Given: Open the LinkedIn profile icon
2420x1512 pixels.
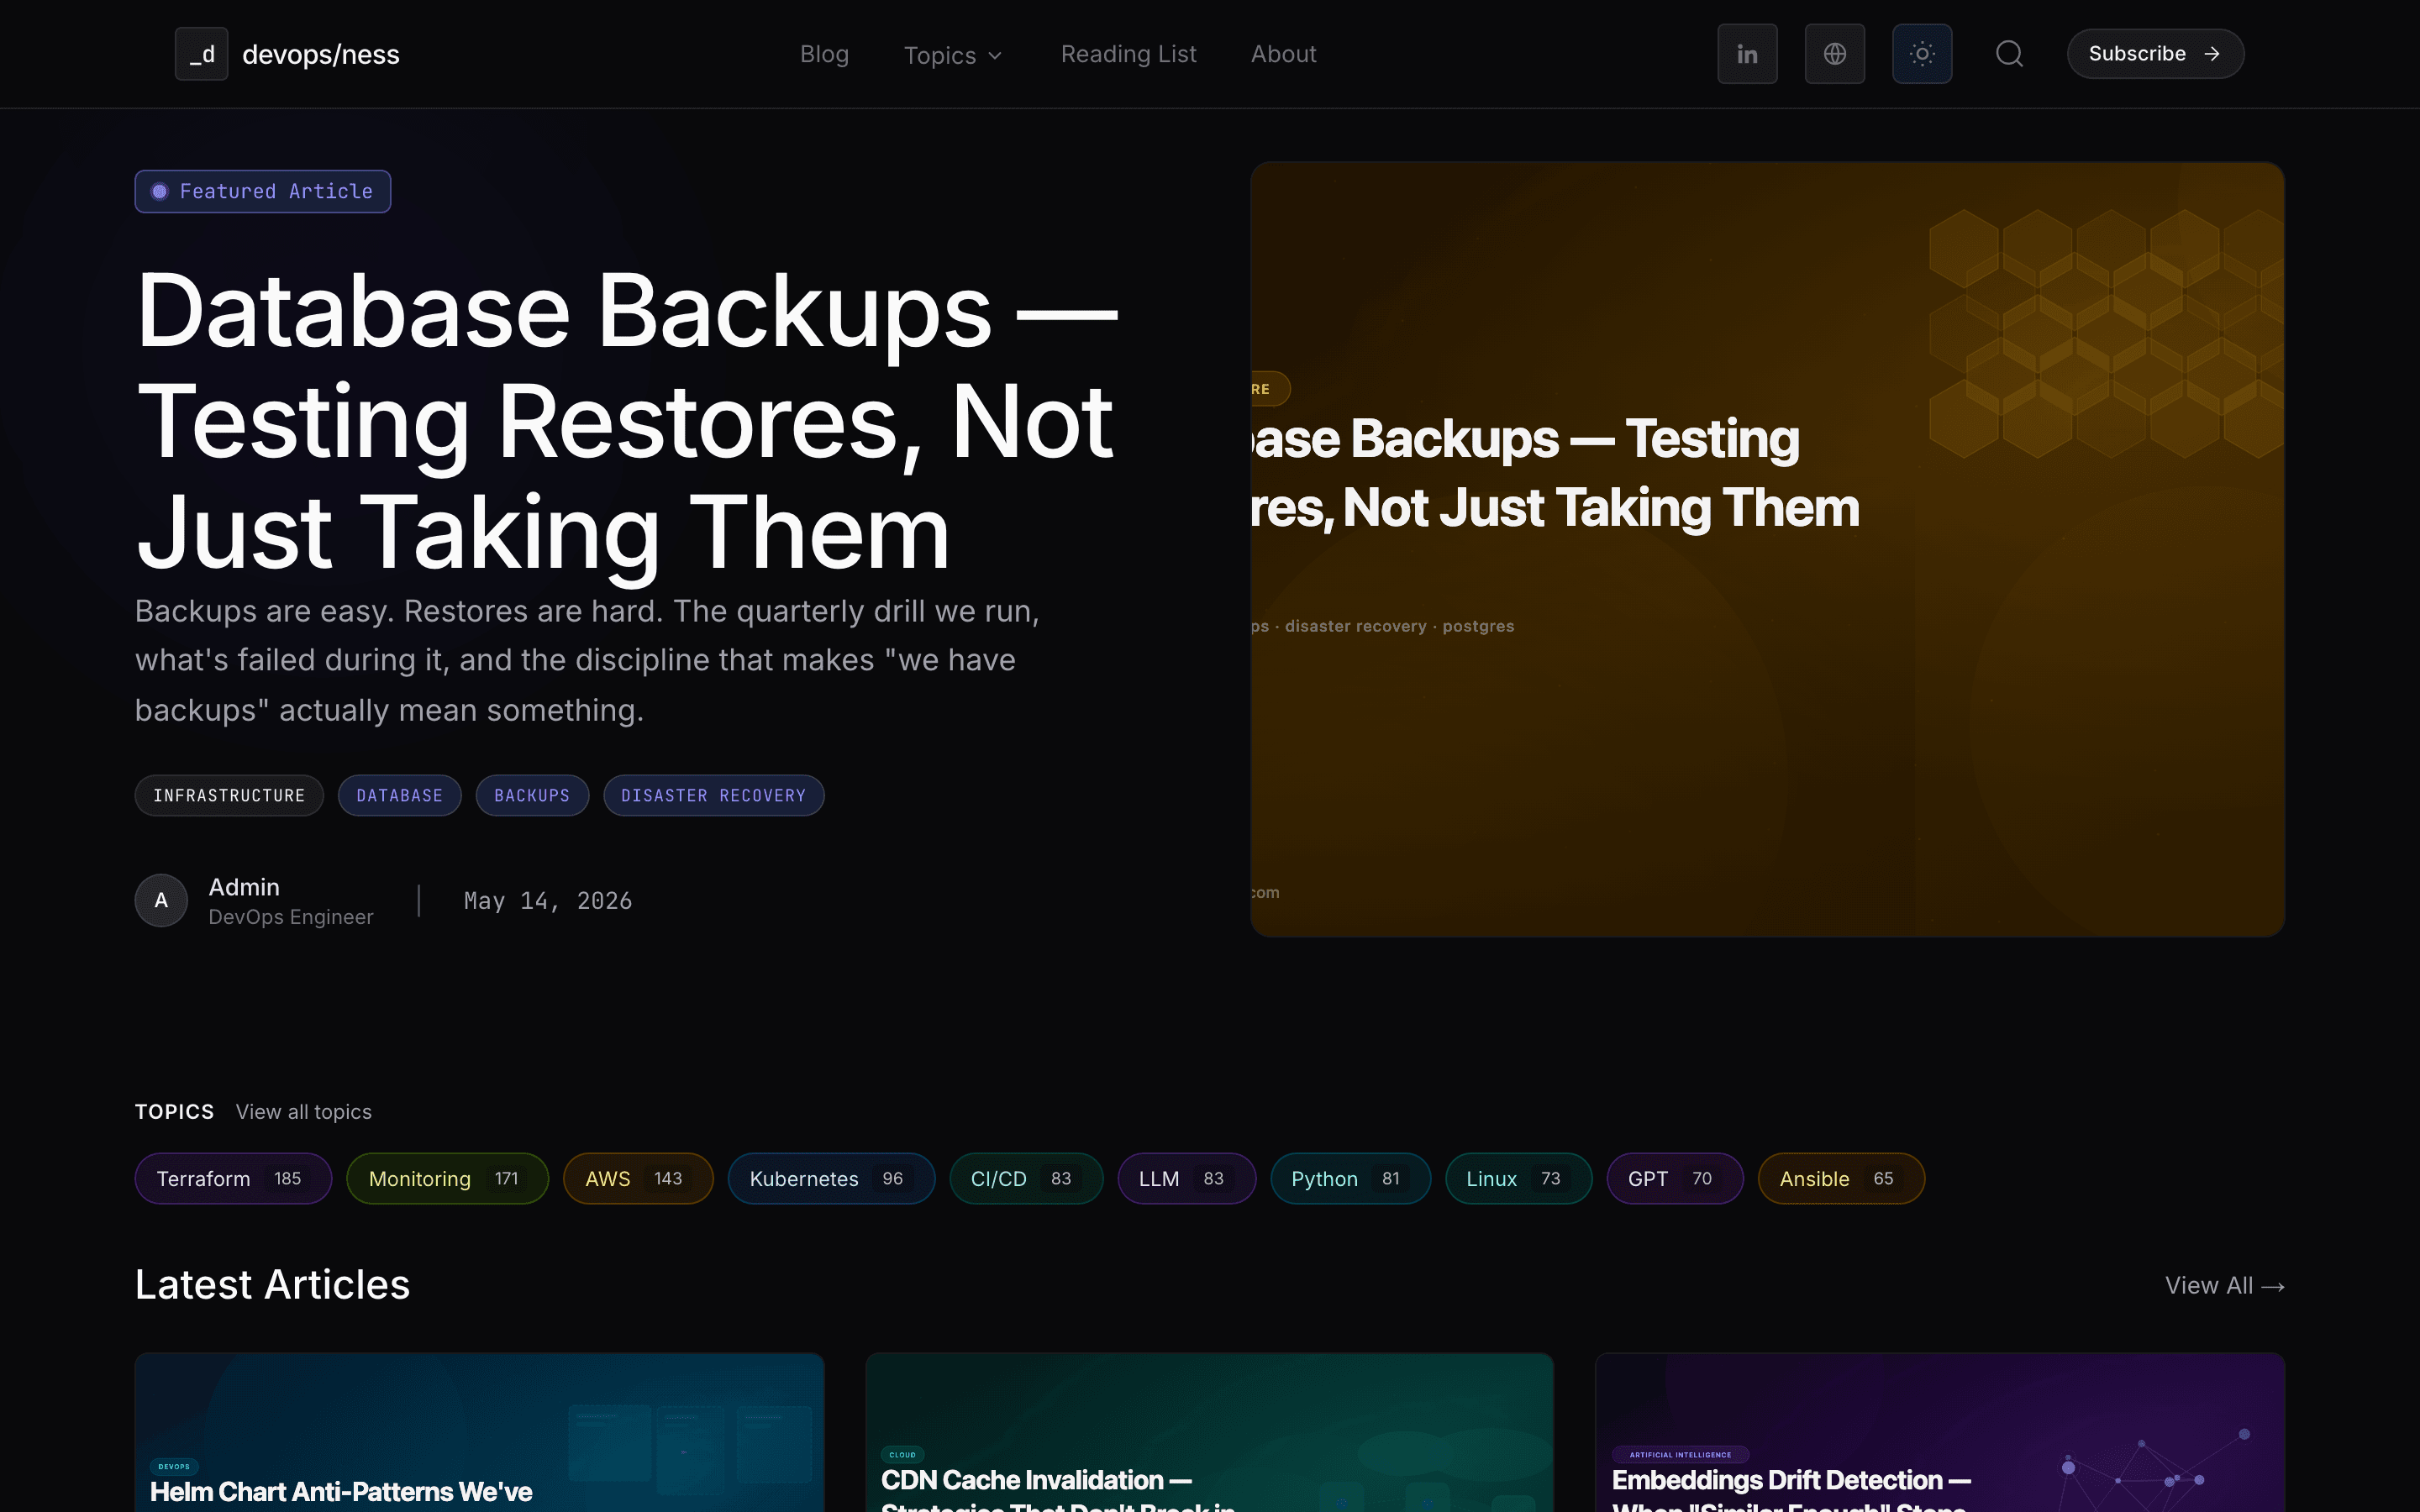Looking at the screenshot, I should 1747,54.
